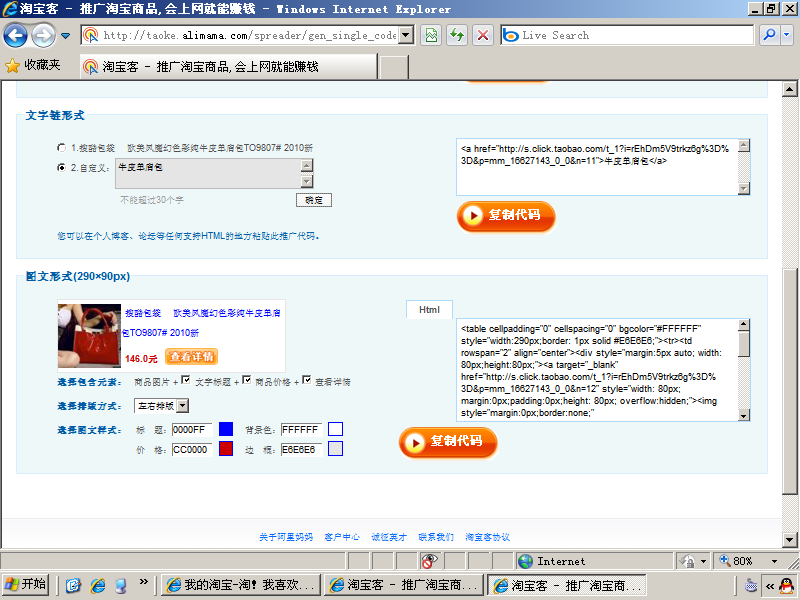Select the 淘宝客 browser tab

point(229,67)
